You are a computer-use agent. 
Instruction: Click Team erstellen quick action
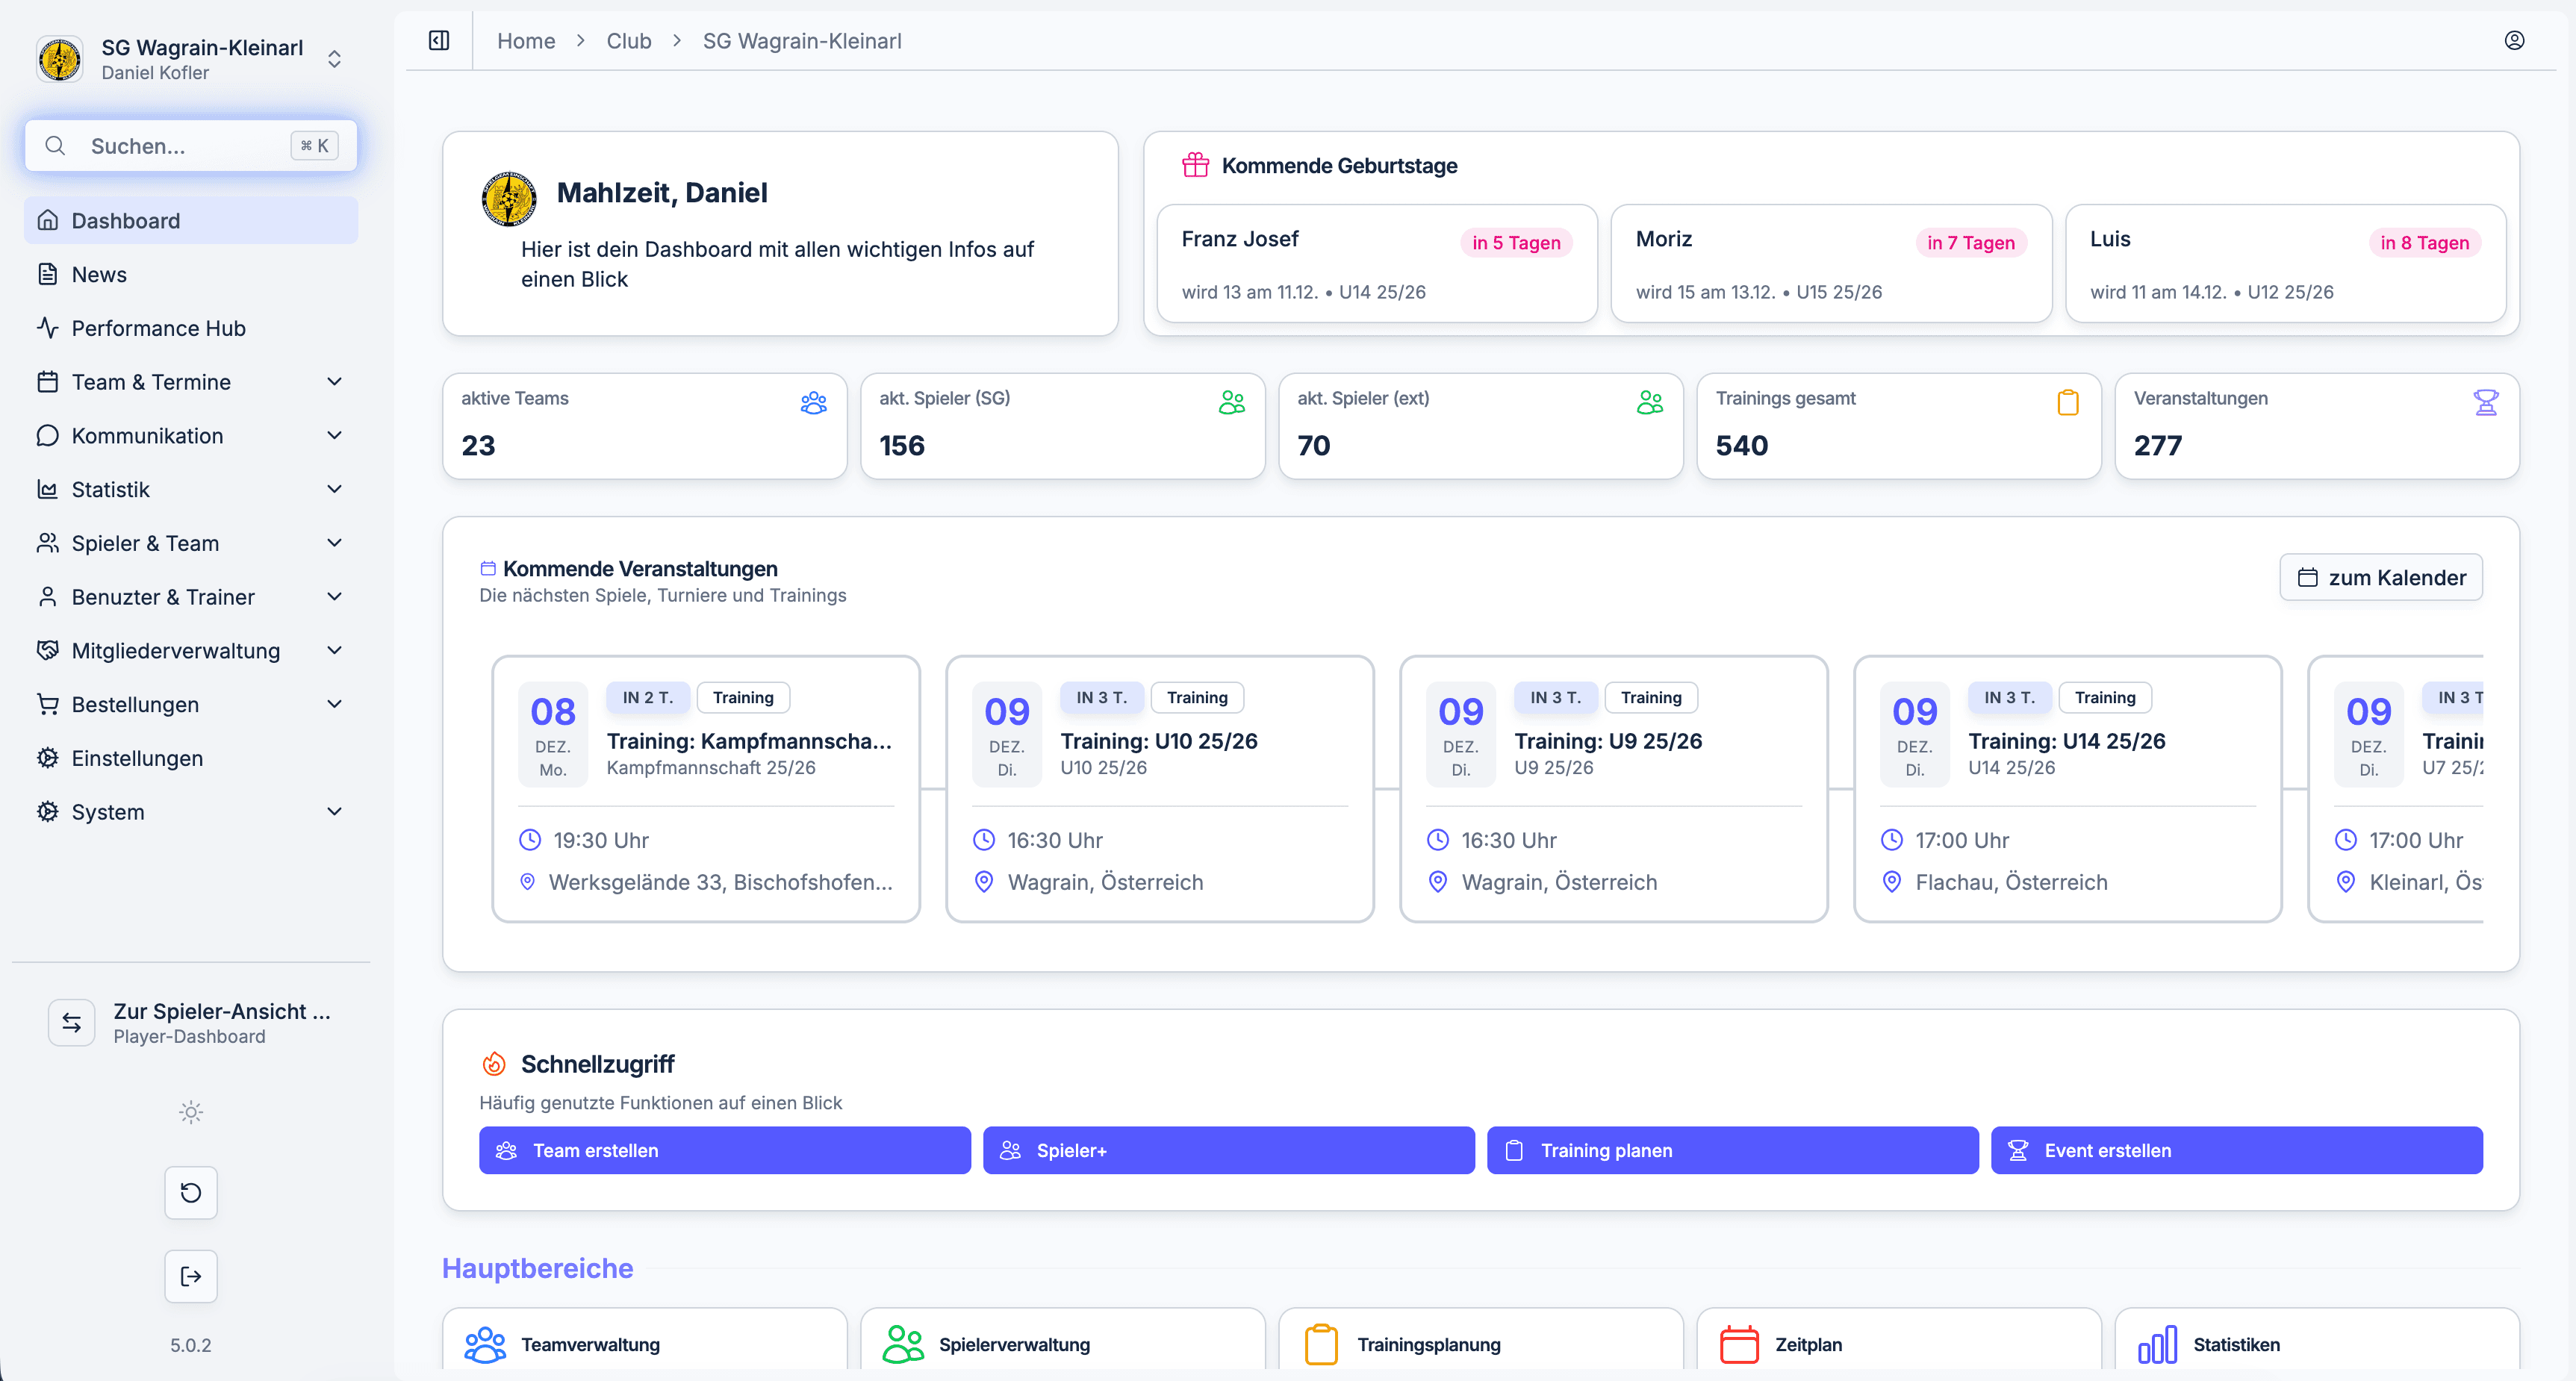coord(725,1151)
